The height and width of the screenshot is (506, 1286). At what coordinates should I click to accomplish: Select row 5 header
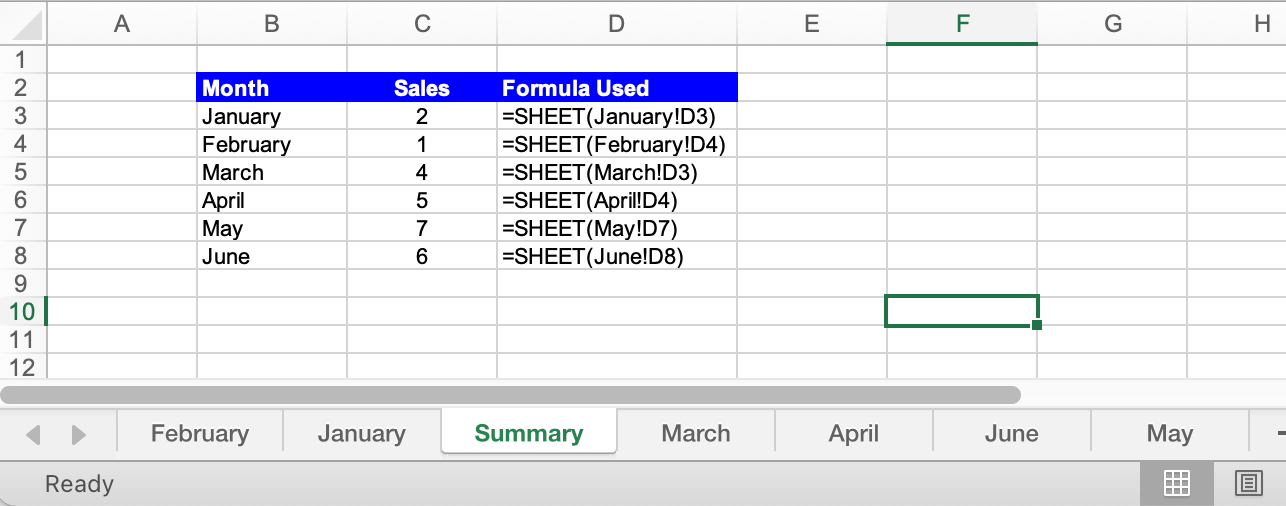coord(23,172)
